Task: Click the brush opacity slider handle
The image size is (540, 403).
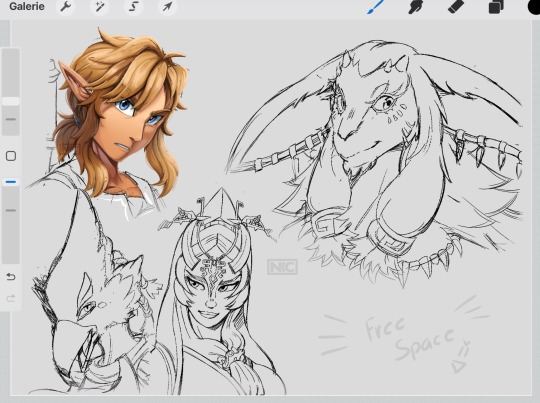Action: click(x=11, y=182)
